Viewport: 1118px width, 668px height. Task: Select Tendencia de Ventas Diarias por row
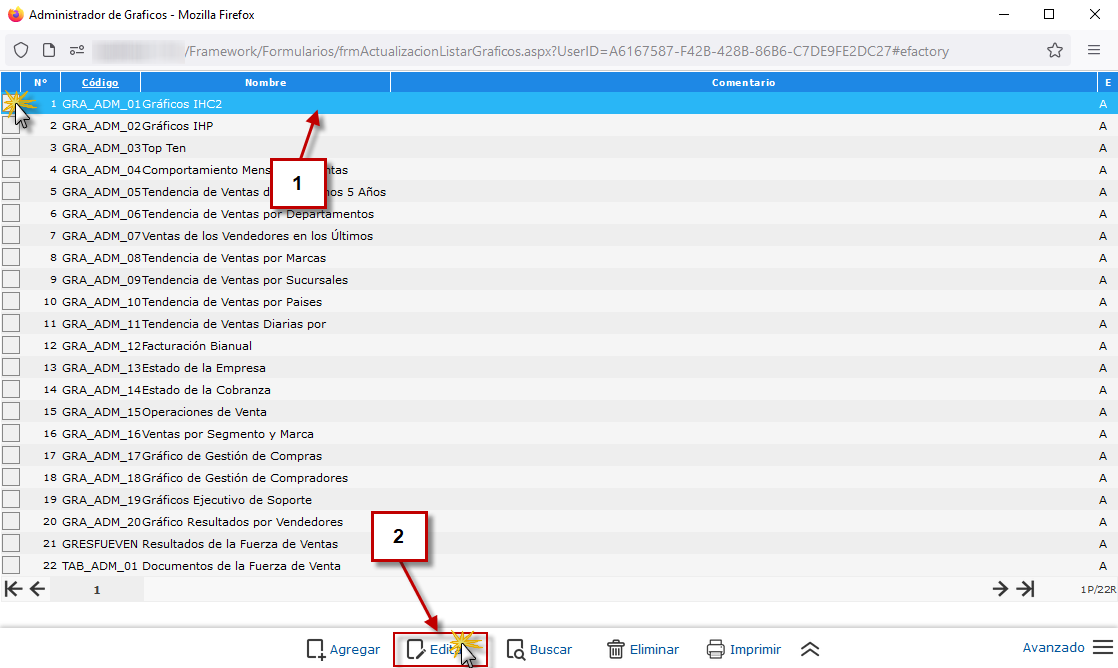pyautogui.click(x=559, y=324)
